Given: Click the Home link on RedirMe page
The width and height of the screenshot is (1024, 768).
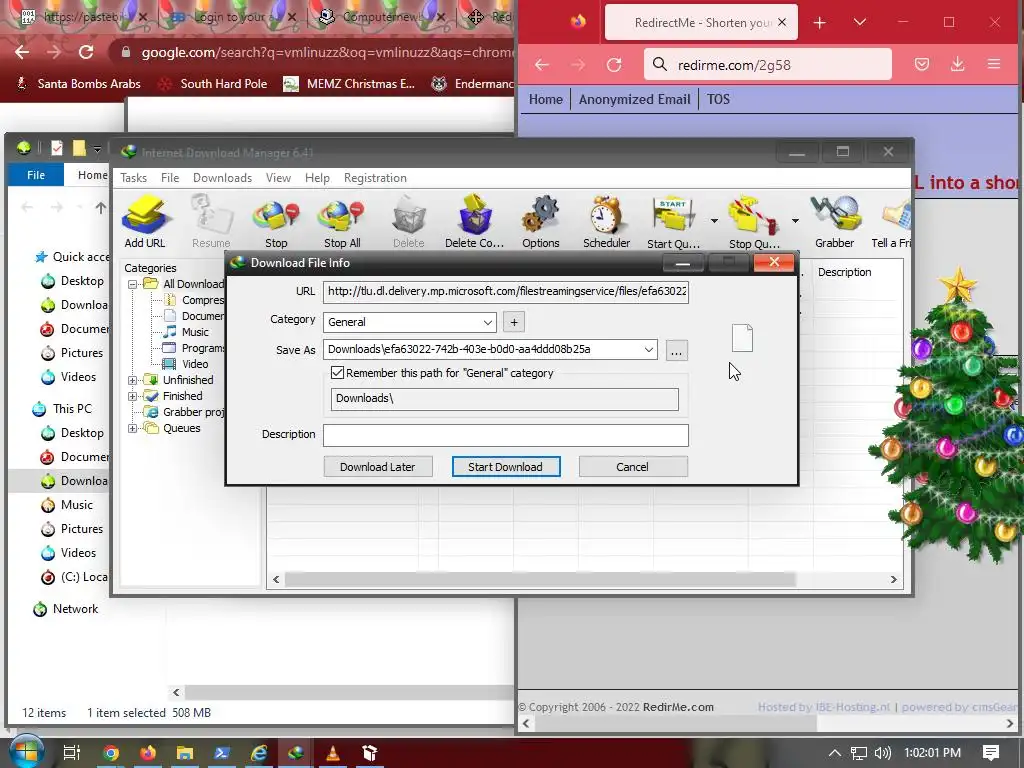Looking at the screenshot, I should click(x=545, y=99).
